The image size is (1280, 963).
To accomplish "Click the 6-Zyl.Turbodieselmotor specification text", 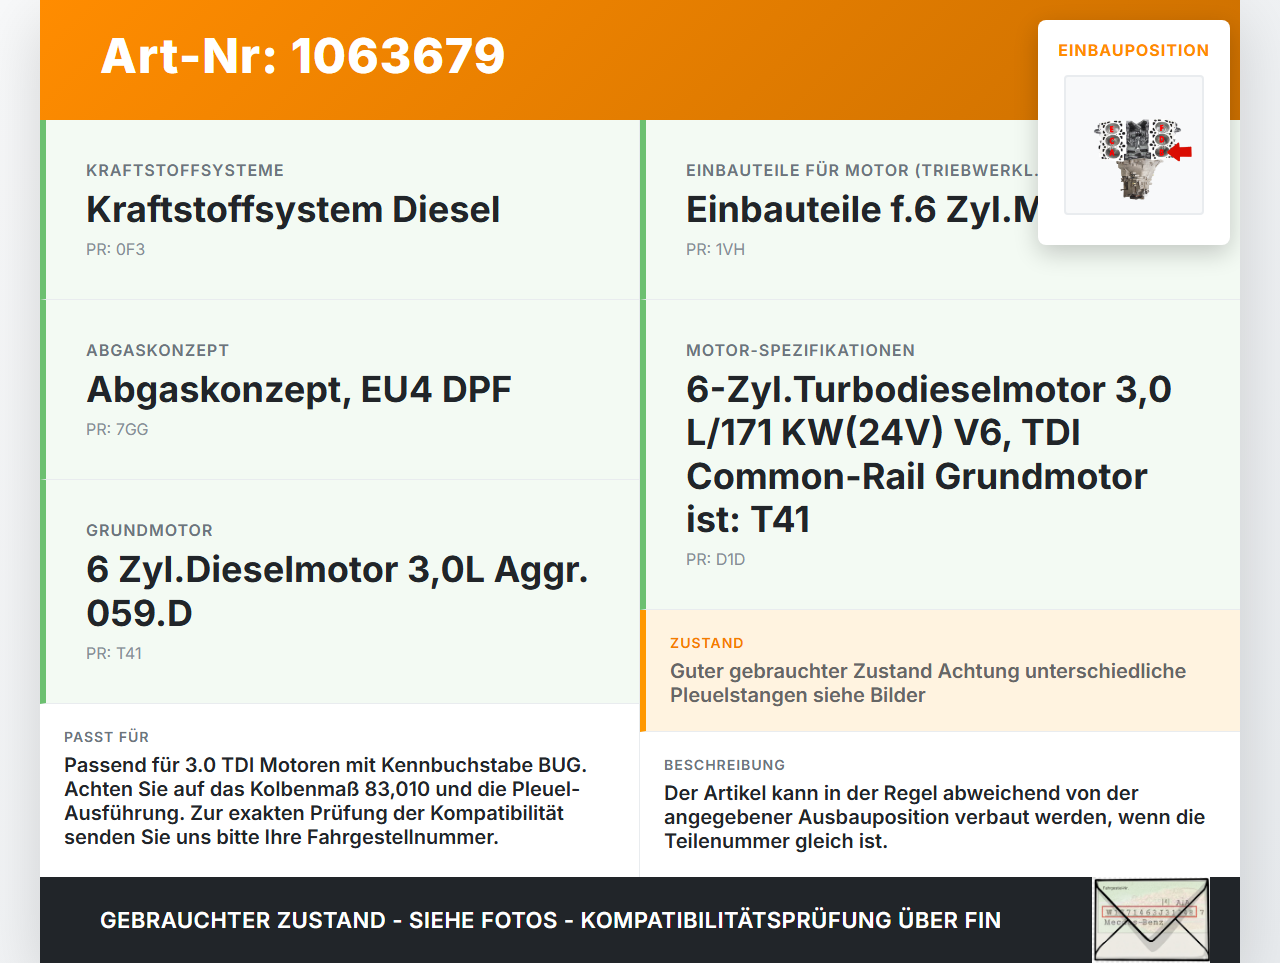I will click(929, 454).
